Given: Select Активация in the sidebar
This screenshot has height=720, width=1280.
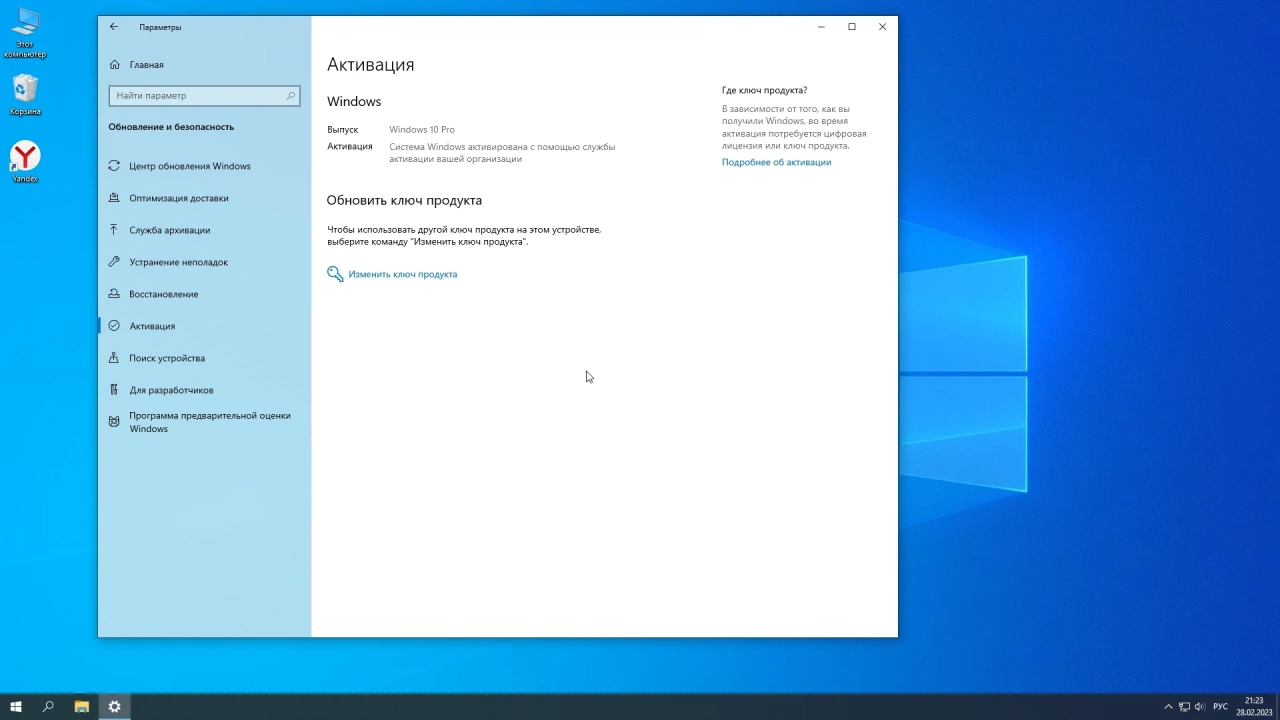Looking at the screenshot, I should click(x=204, y=326).
